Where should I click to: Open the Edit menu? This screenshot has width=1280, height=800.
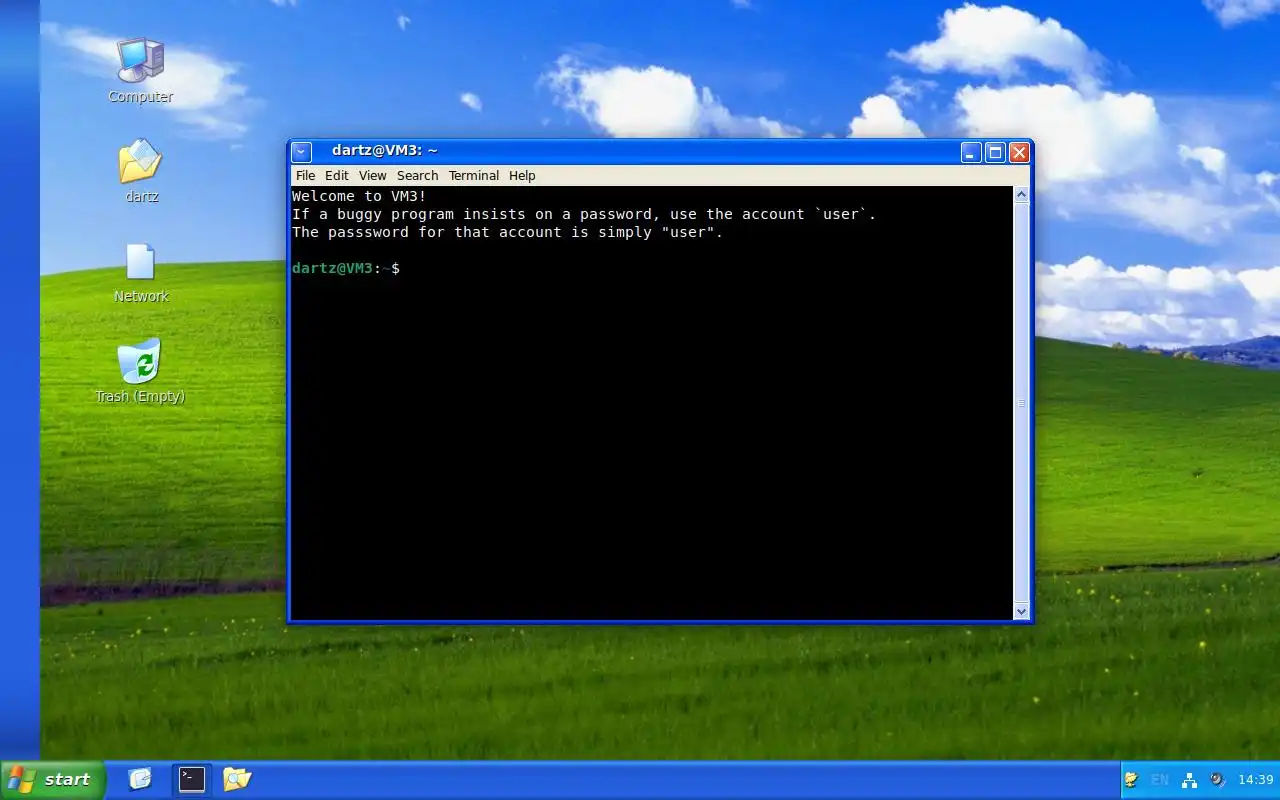pos(337,176)
